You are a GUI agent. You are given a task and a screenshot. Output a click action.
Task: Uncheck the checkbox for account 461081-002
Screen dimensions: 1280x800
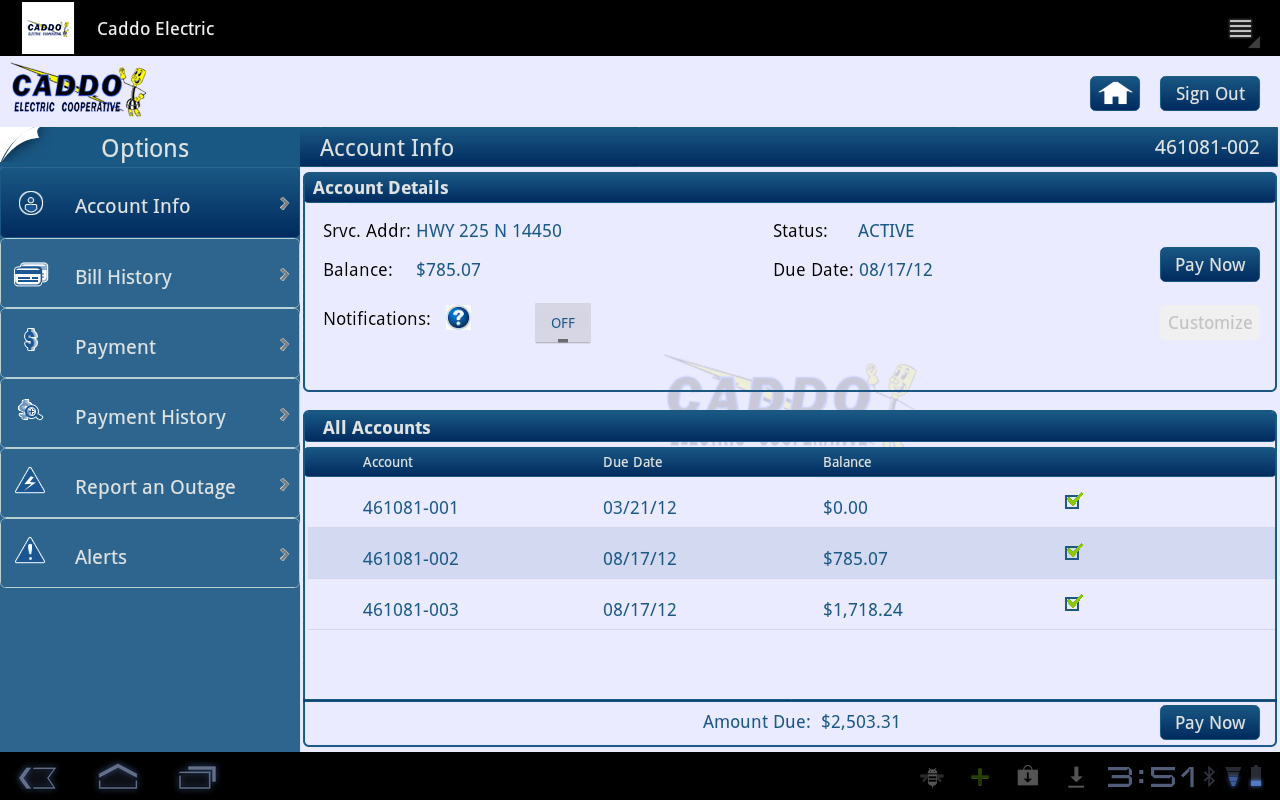point(1073,552)
